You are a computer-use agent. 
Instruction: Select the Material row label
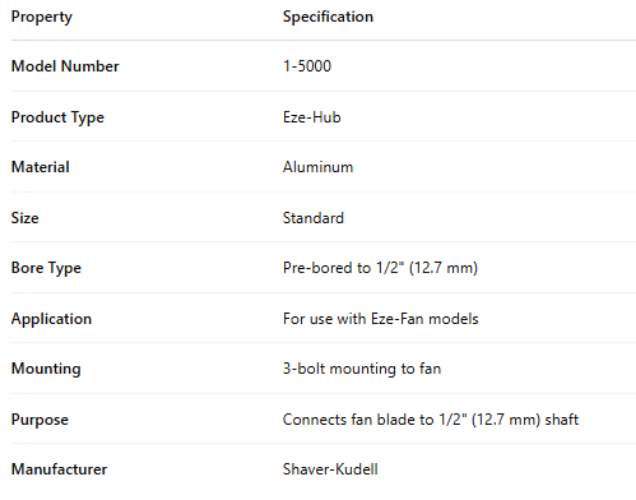(x=40, y=167)
